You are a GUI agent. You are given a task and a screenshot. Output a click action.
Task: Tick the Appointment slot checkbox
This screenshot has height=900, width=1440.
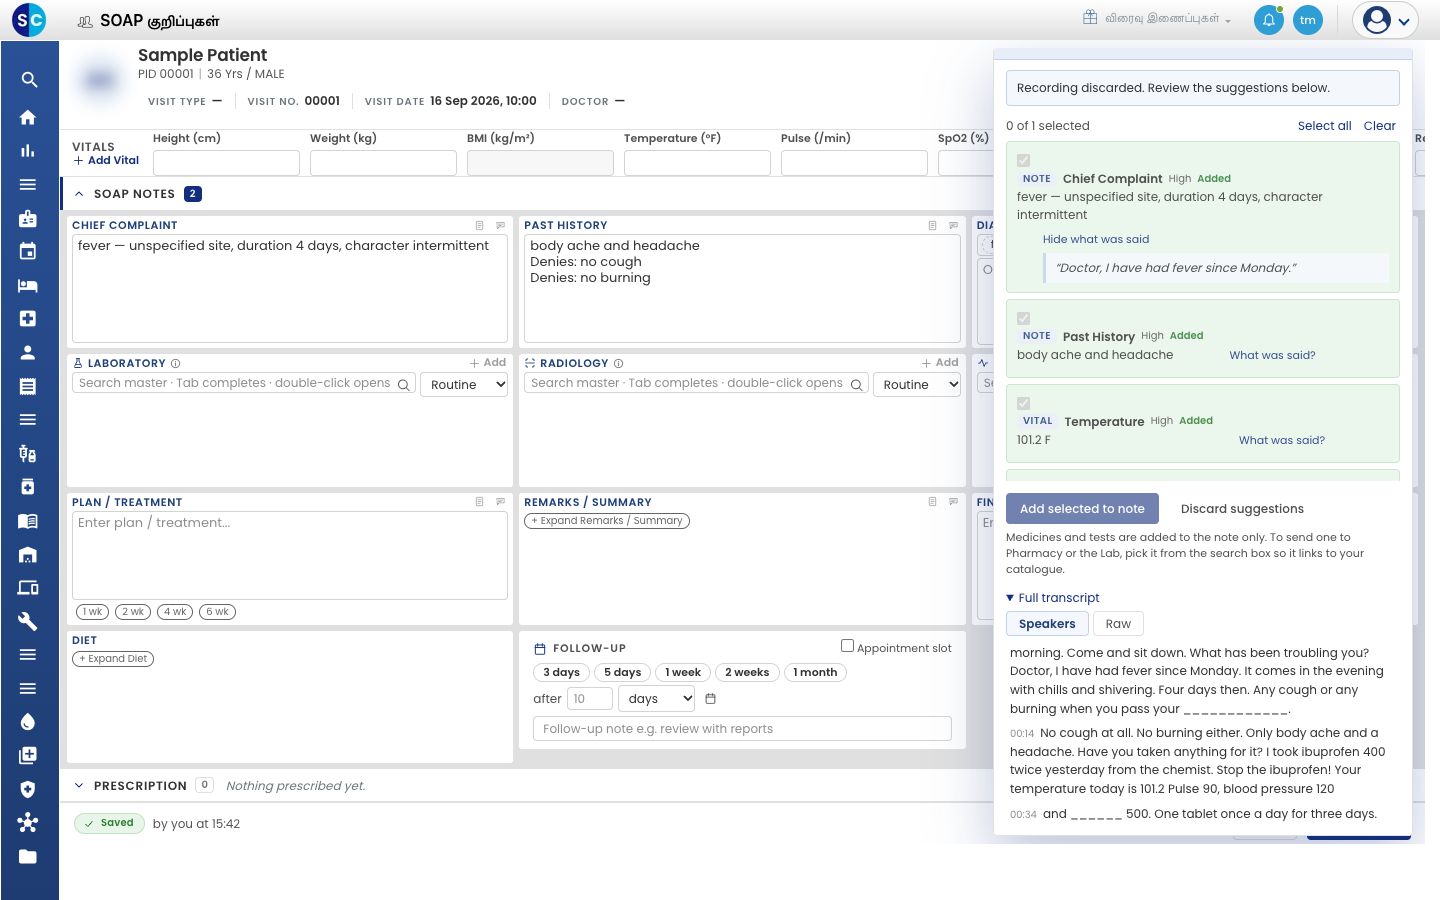(x=847, y=646)
